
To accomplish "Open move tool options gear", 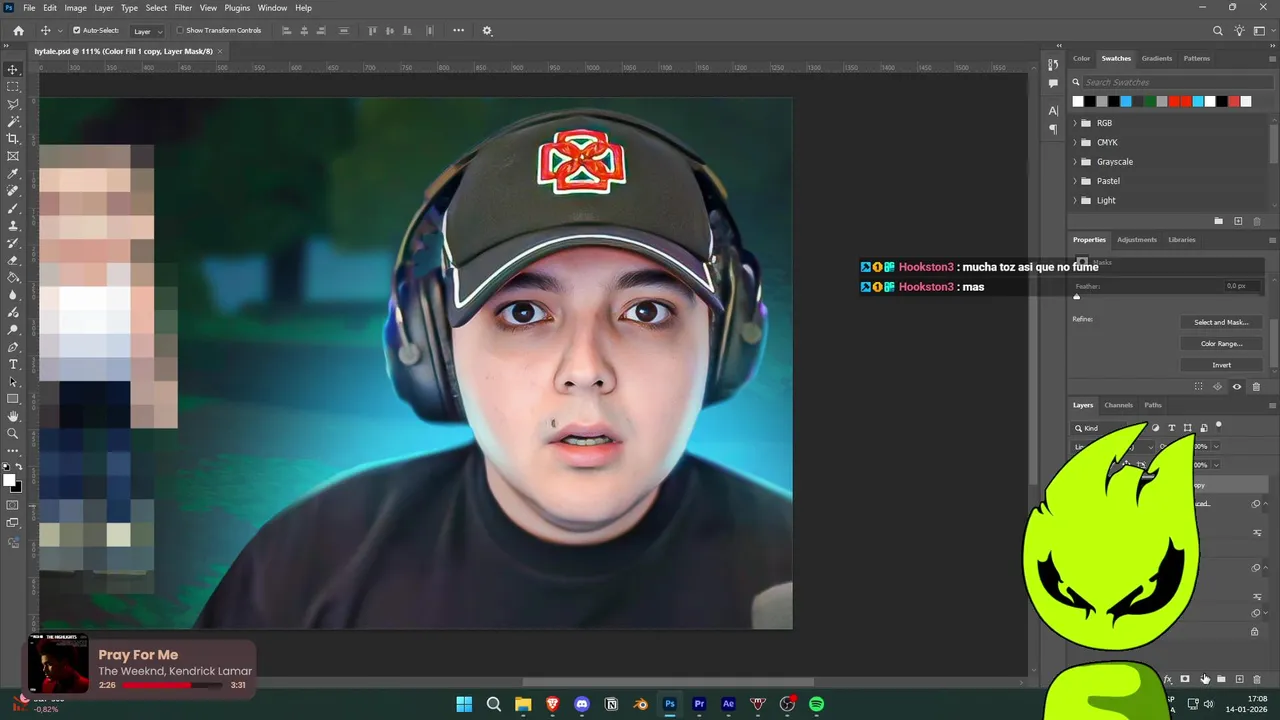I will [487, 31].
